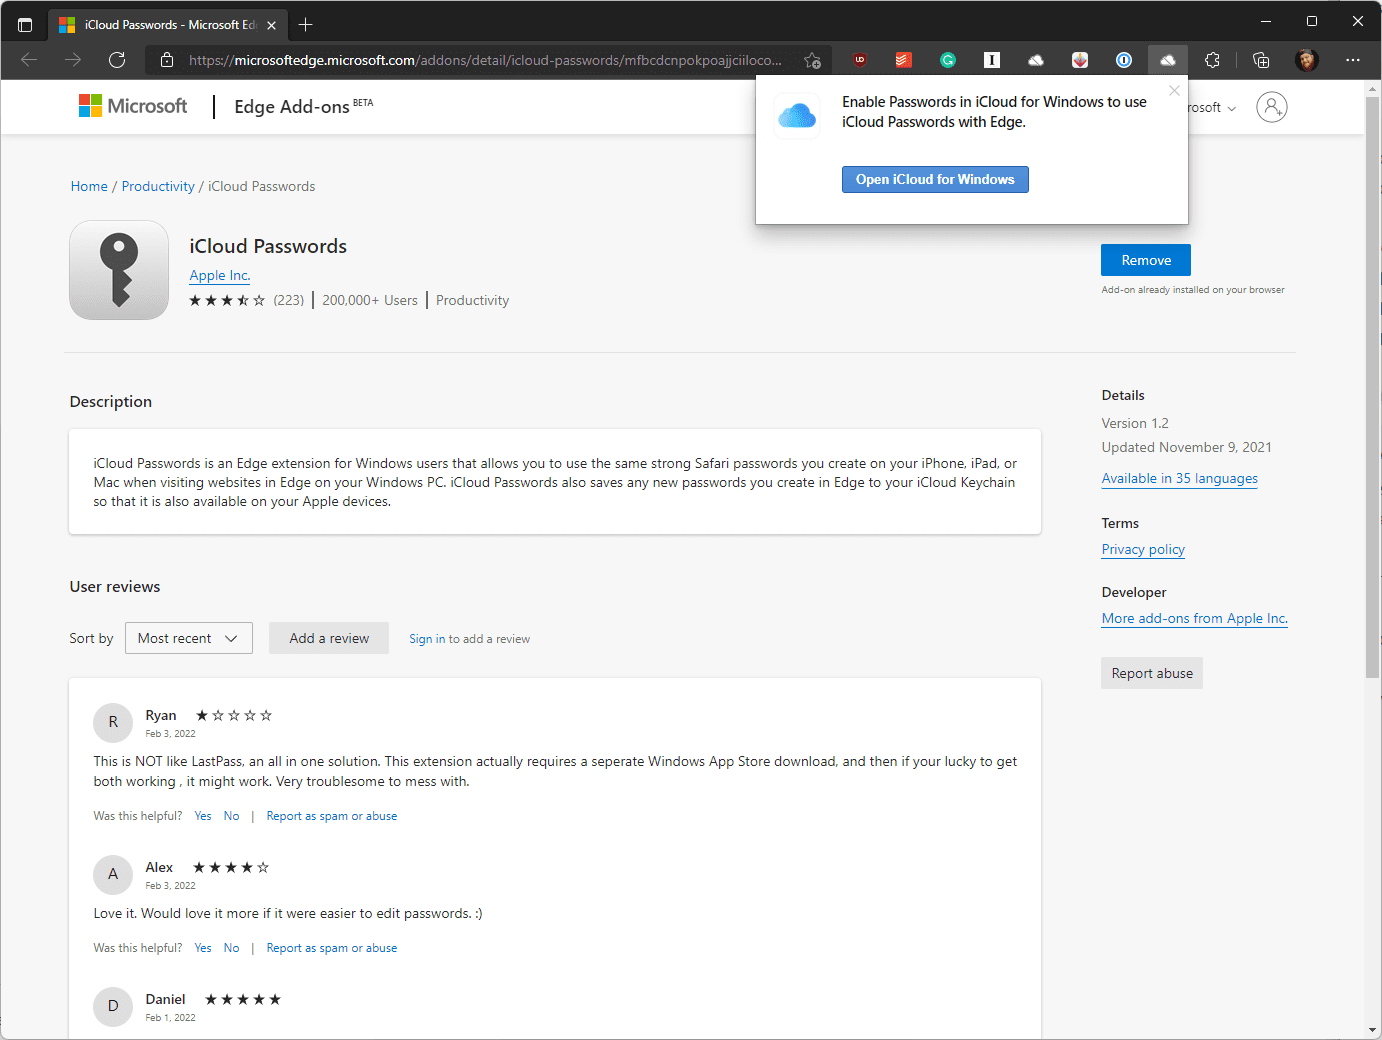Open Edge Settings and more menu
This screenshot has height=1040, width=1382.
click(1353, 60)
